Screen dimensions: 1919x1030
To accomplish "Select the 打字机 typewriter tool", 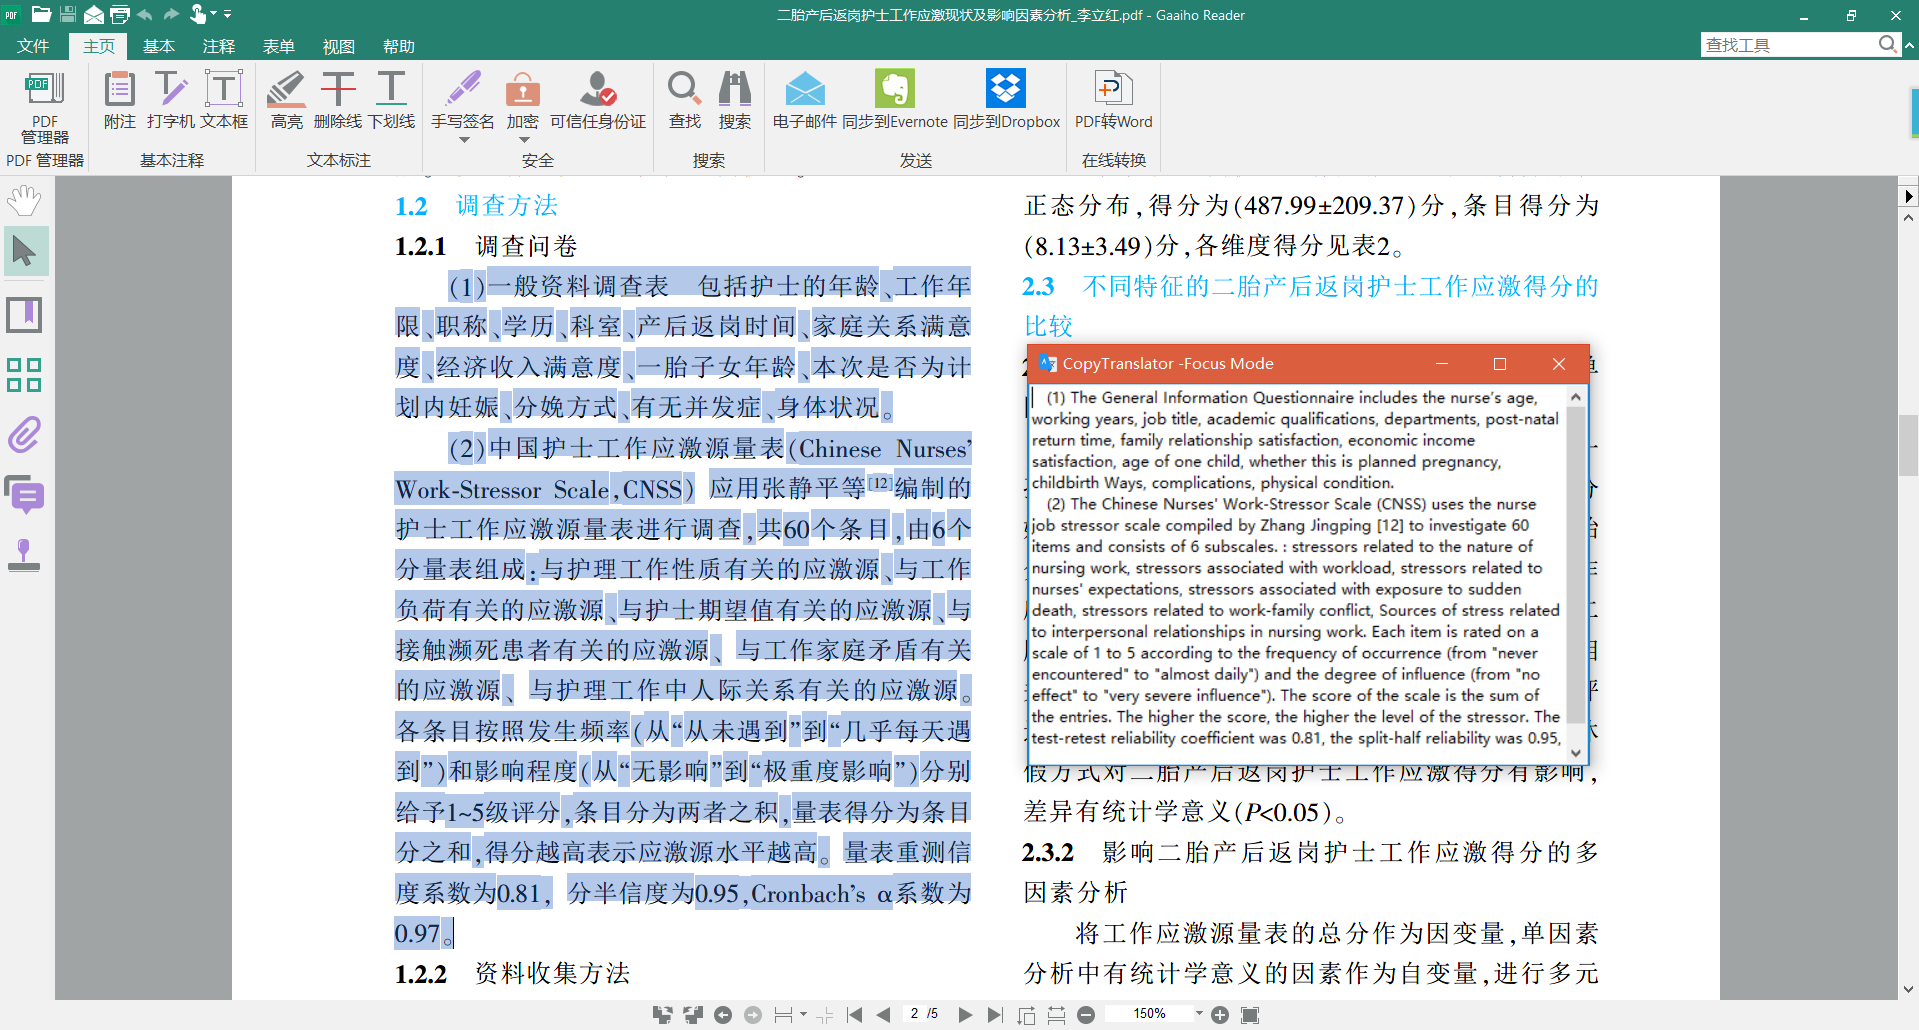I will pos(170,100).
